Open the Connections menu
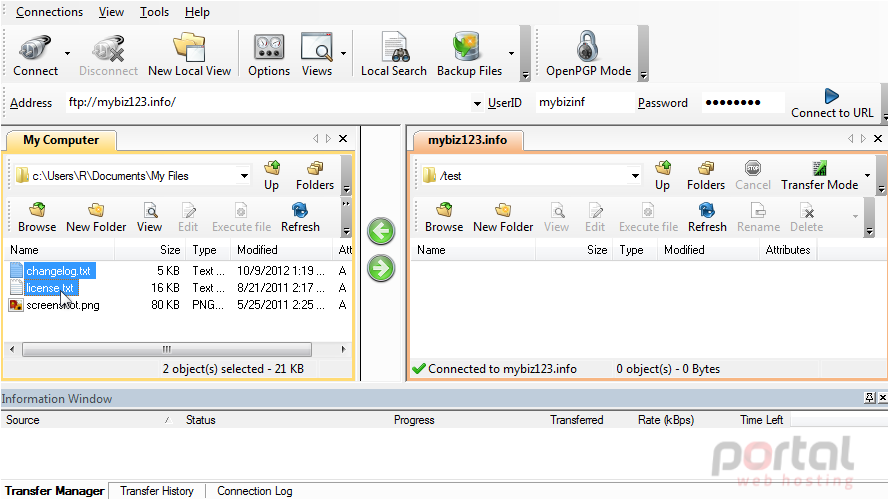The image size is (889, 500). coord(49,12)
